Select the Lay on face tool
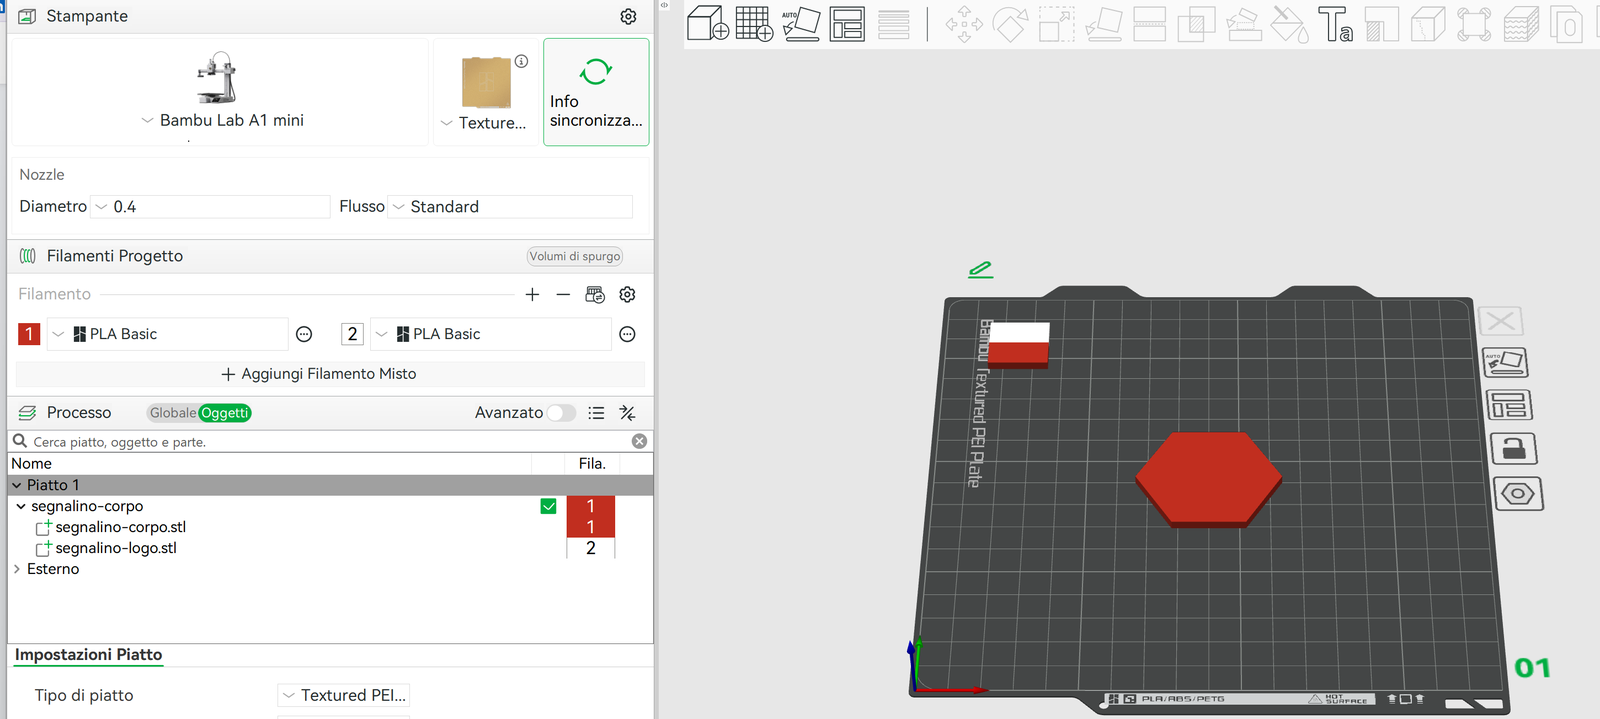Screen dimensions: 1600x719 click(x=1103, y=23)
